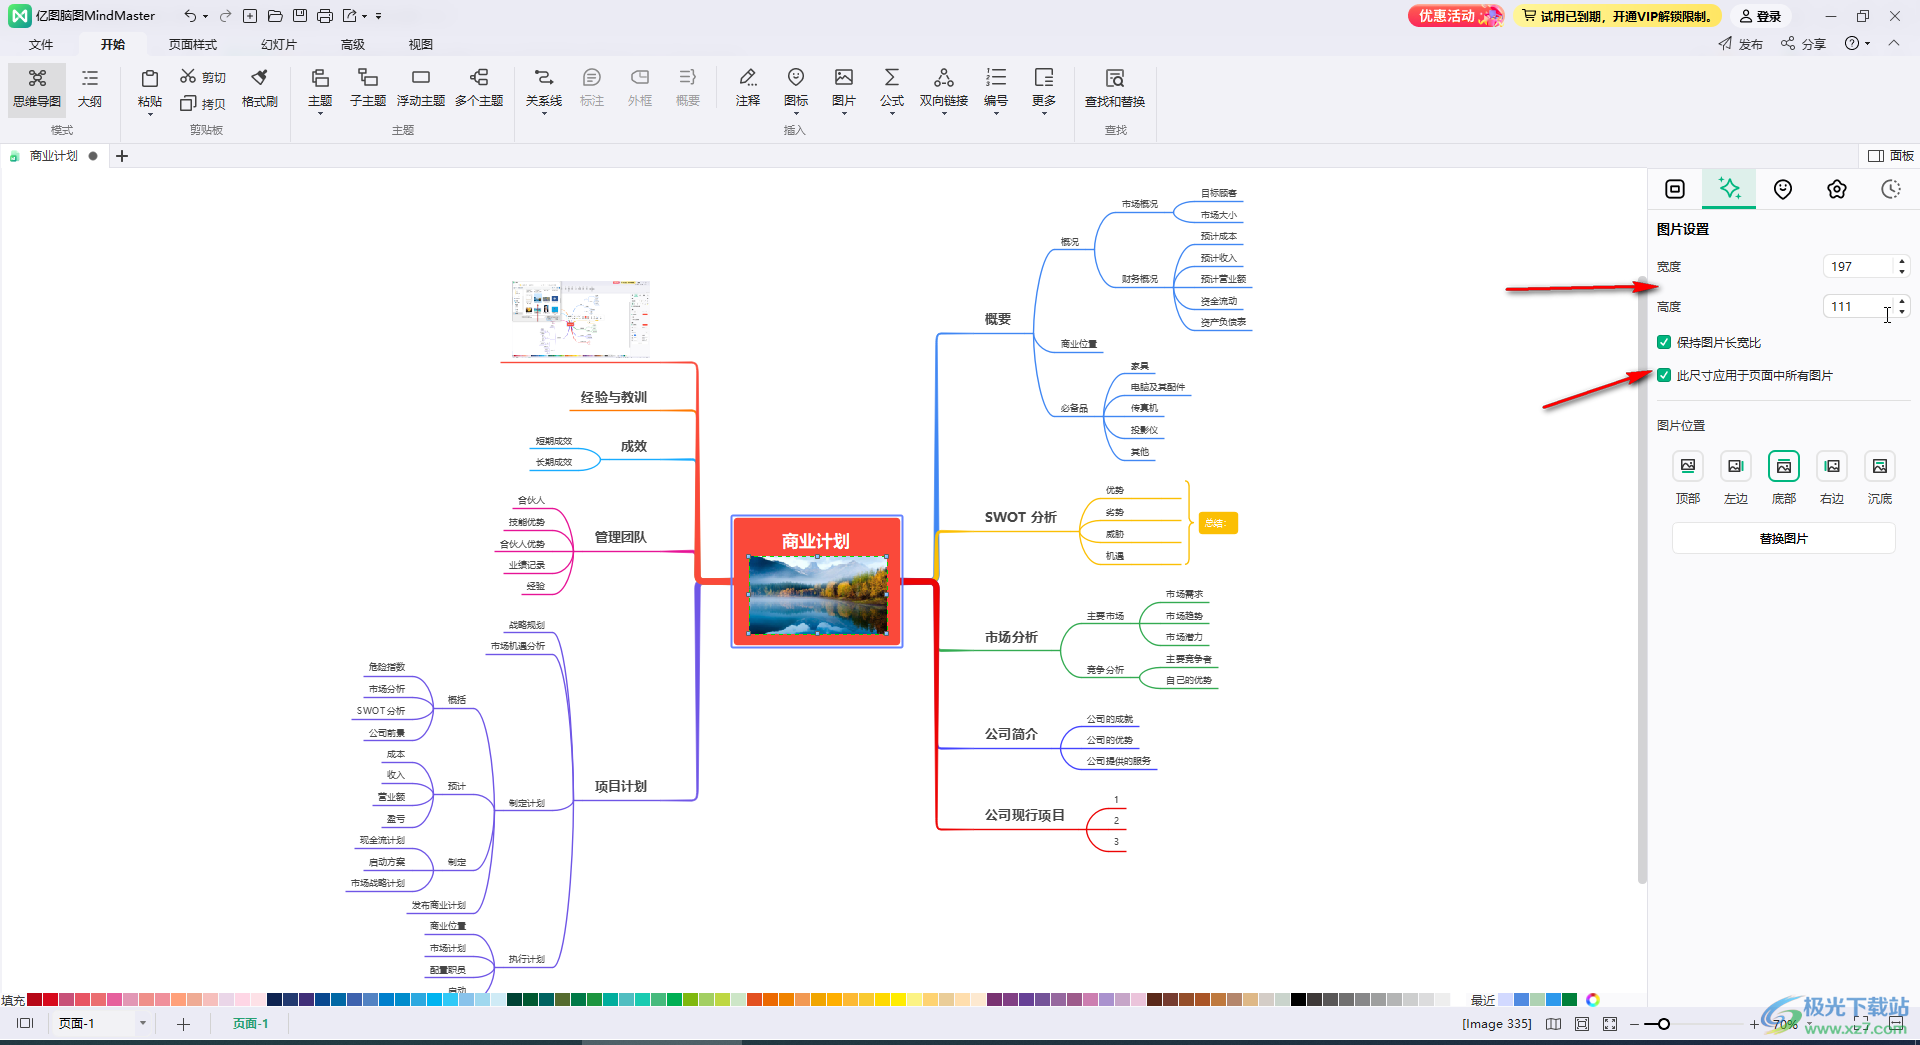Add a Bidirectional Link (双向链接)
The width and height of the screenshot is (1920, 1045).
pos(944,87)
